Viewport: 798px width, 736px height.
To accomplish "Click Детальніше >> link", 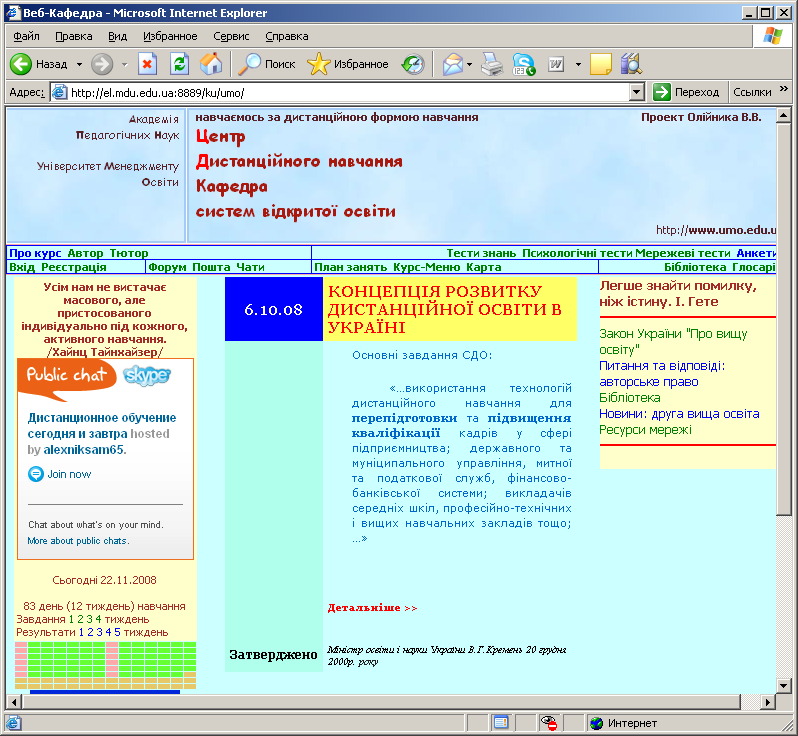I will (x=372, y=608).
